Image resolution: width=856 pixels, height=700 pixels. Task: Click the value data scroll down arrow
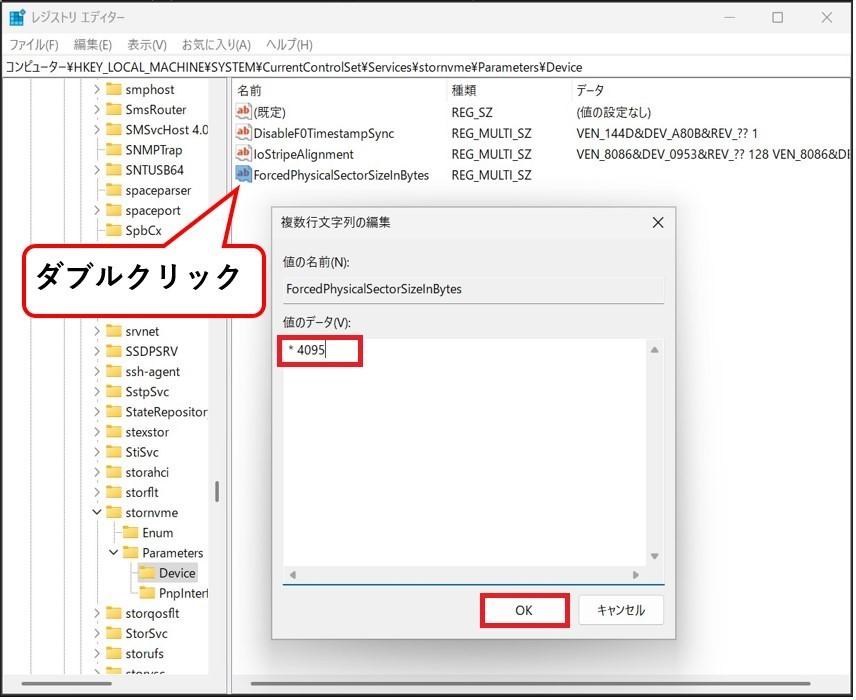(655, 556)
